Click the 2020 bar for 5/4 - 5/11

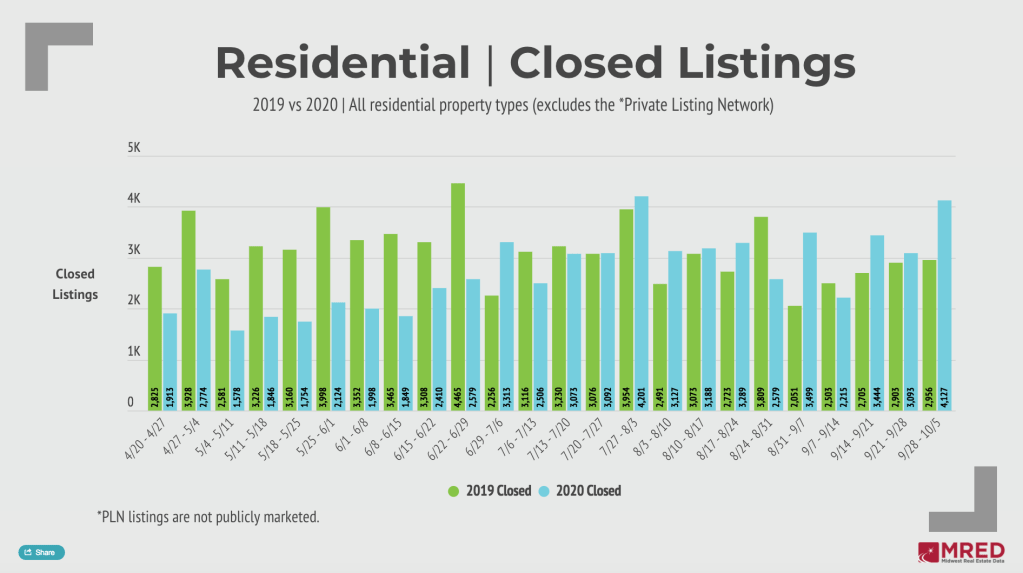pyautogui.click(x=237, y=370)
